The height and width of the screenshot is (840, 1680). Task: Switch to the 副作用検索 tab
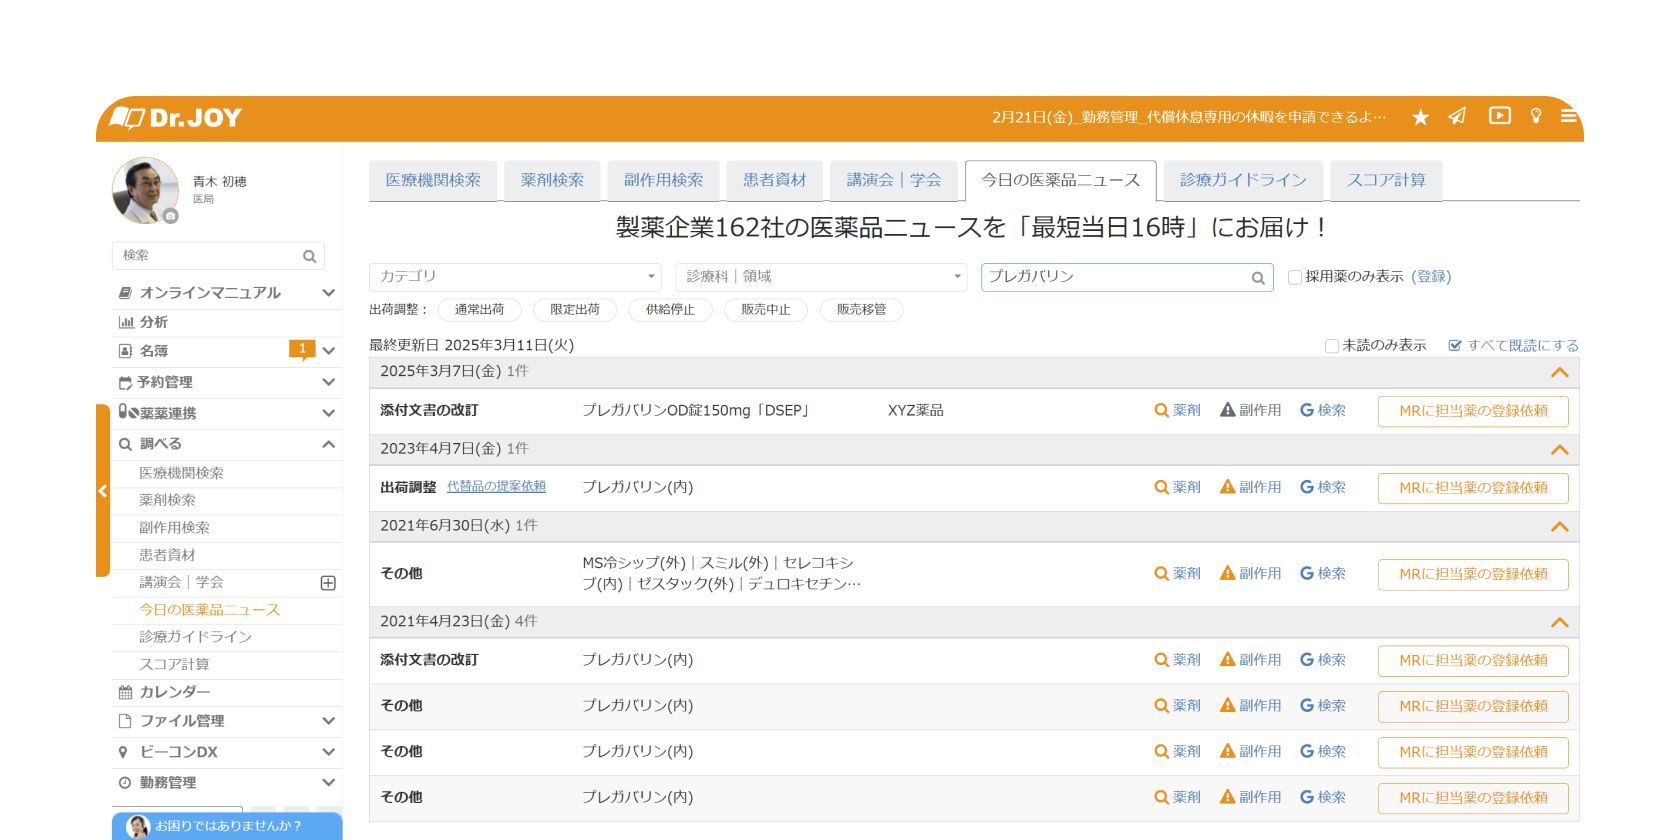pyautogui.click(x=663, y=180)
